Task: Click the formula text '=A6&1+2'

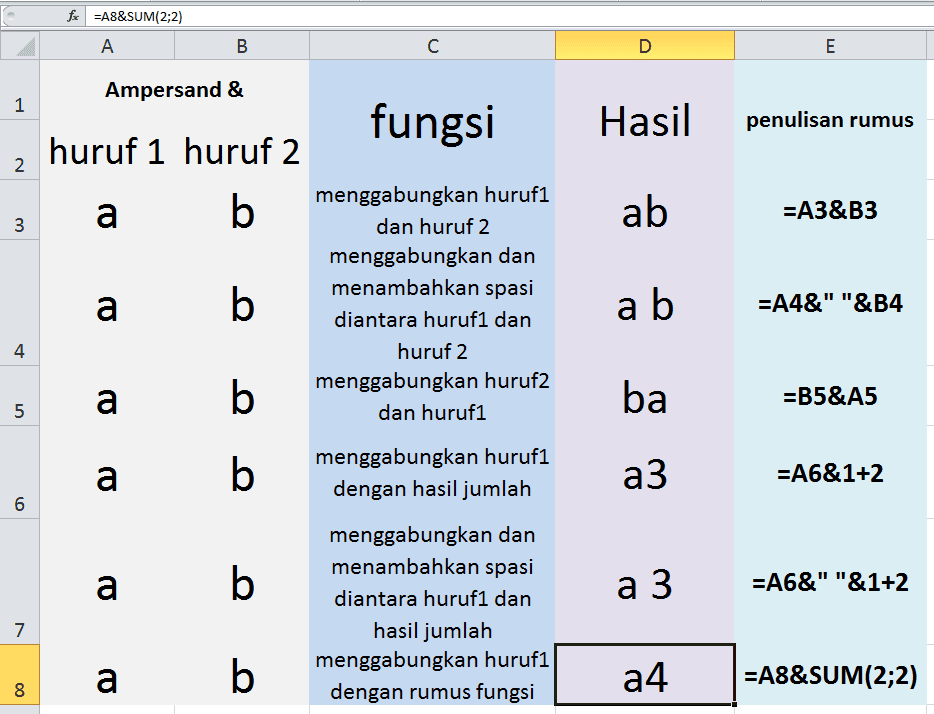Action: point(830,473)
